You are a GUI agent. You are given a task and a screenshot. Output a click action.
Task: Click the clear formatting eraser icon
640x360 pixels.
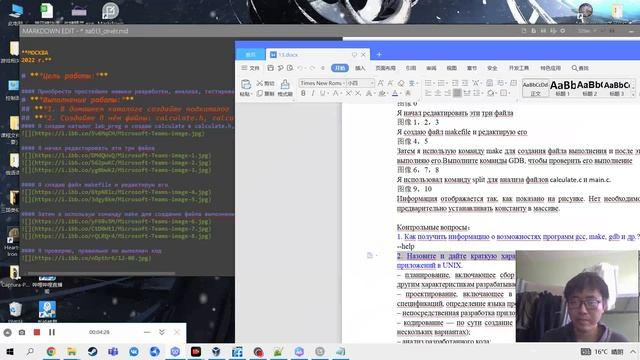pos(401,83)
